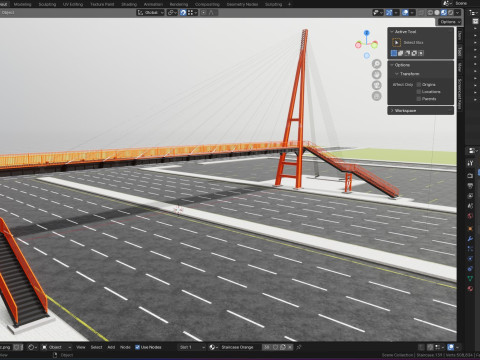Screen dimensions: 480x360
Task: Toggle X-ray mode
Action: [x=421, y=12]
